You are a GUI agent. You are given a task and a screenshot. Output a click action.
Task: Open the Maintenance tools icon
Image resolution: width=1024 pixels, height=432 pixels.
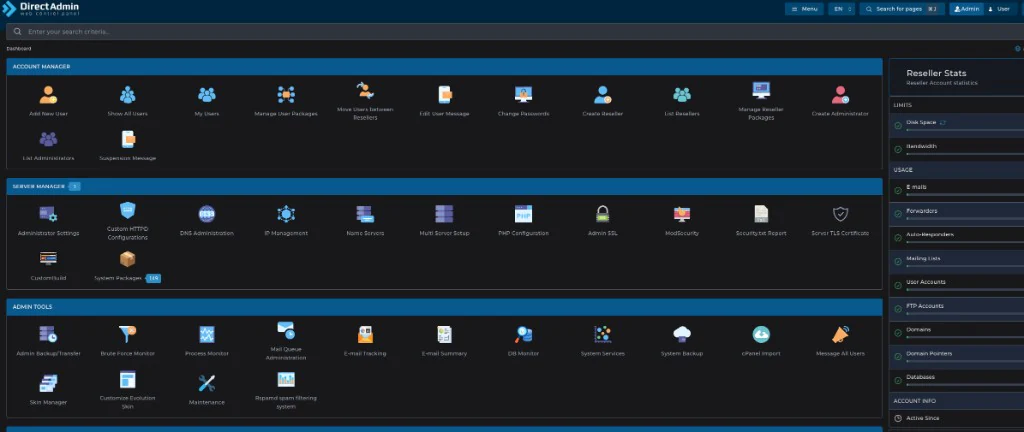tap(206, 383)
